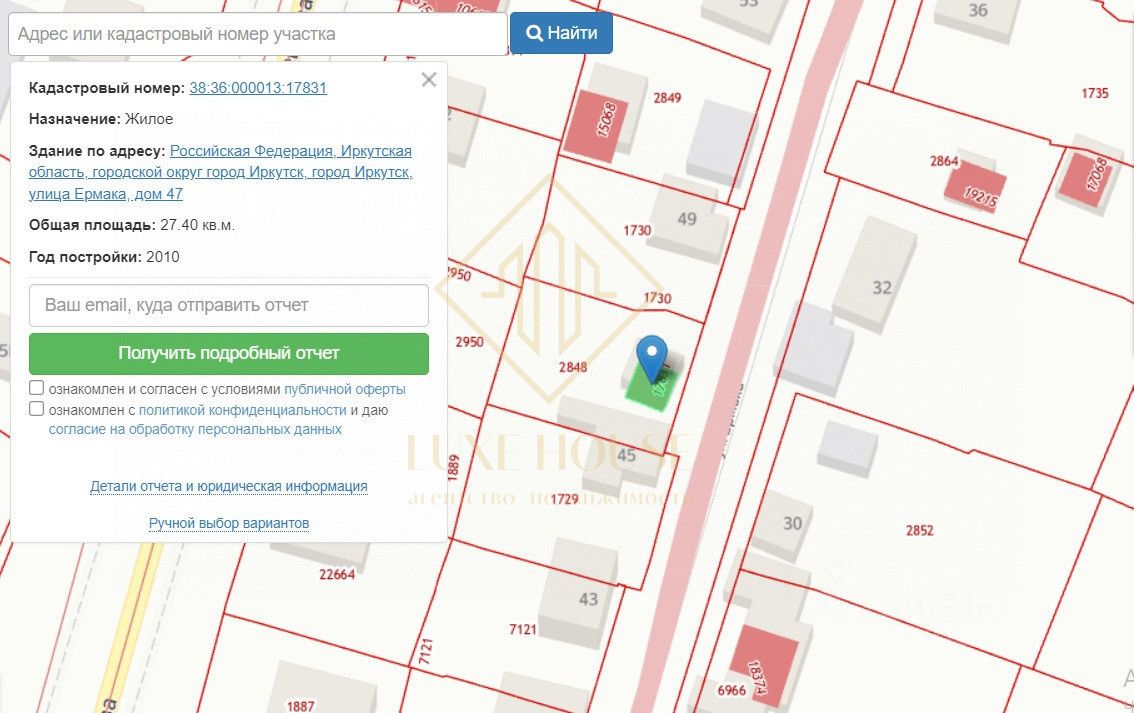The width and height of the screenshot is (1134, 713).
Task: Click the email input for report
Action: [229, 305]
